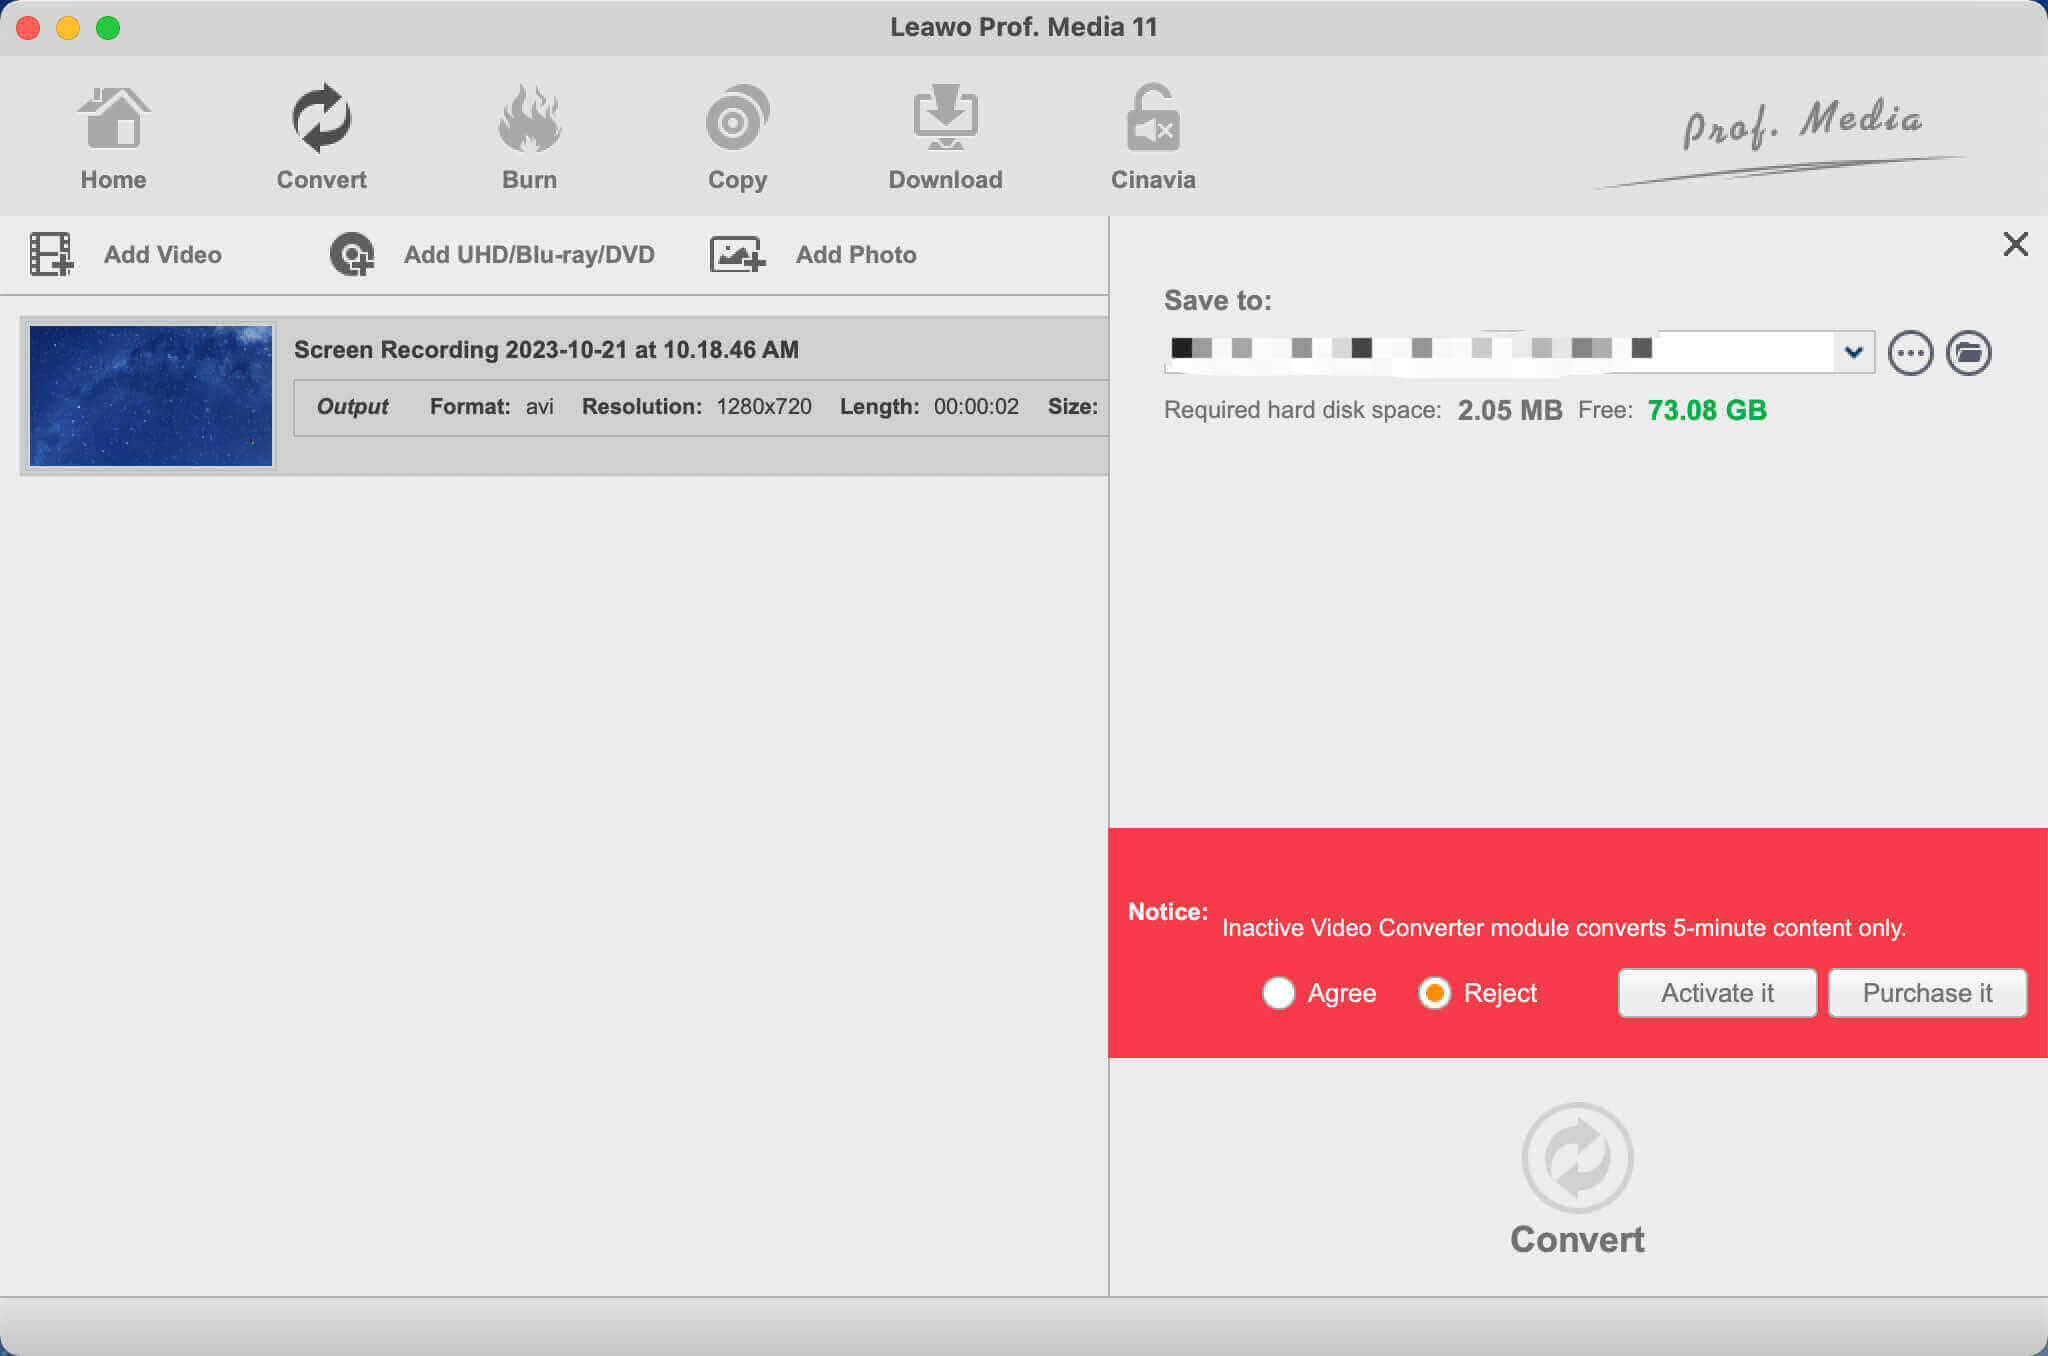The width and height of the screenshot is (2048, 1356).
Task: Select the Convert module
Action: (x=321, y=135)
